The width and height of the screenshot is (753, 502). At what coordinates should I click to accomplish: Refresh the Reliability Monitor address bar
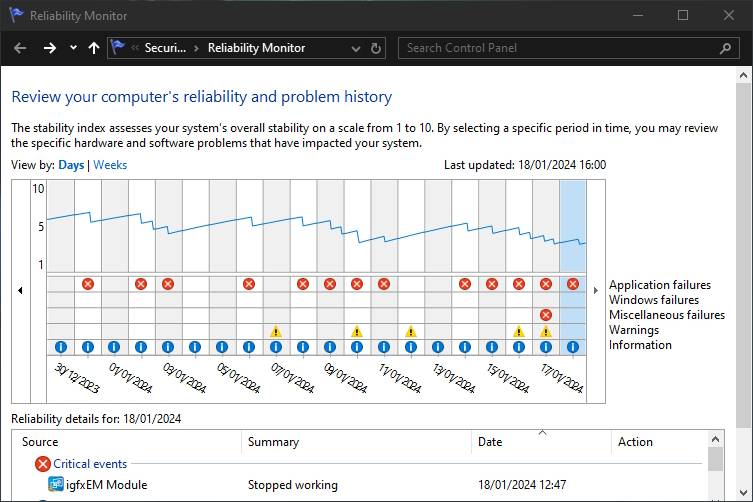(376, 48)
